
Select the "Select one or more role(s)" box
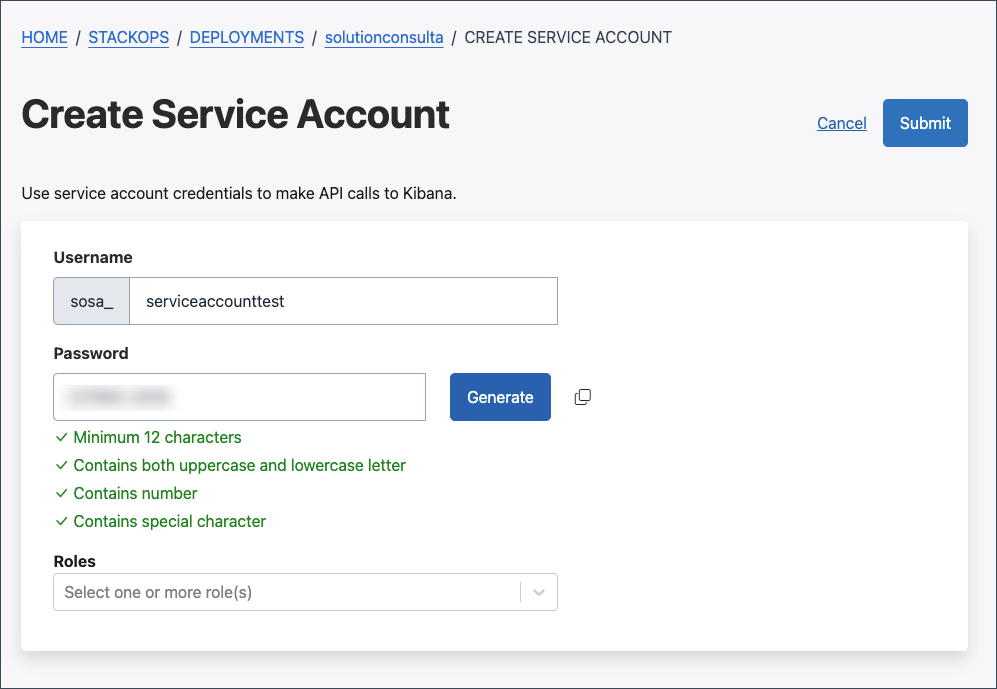click(x=305, y=592)
